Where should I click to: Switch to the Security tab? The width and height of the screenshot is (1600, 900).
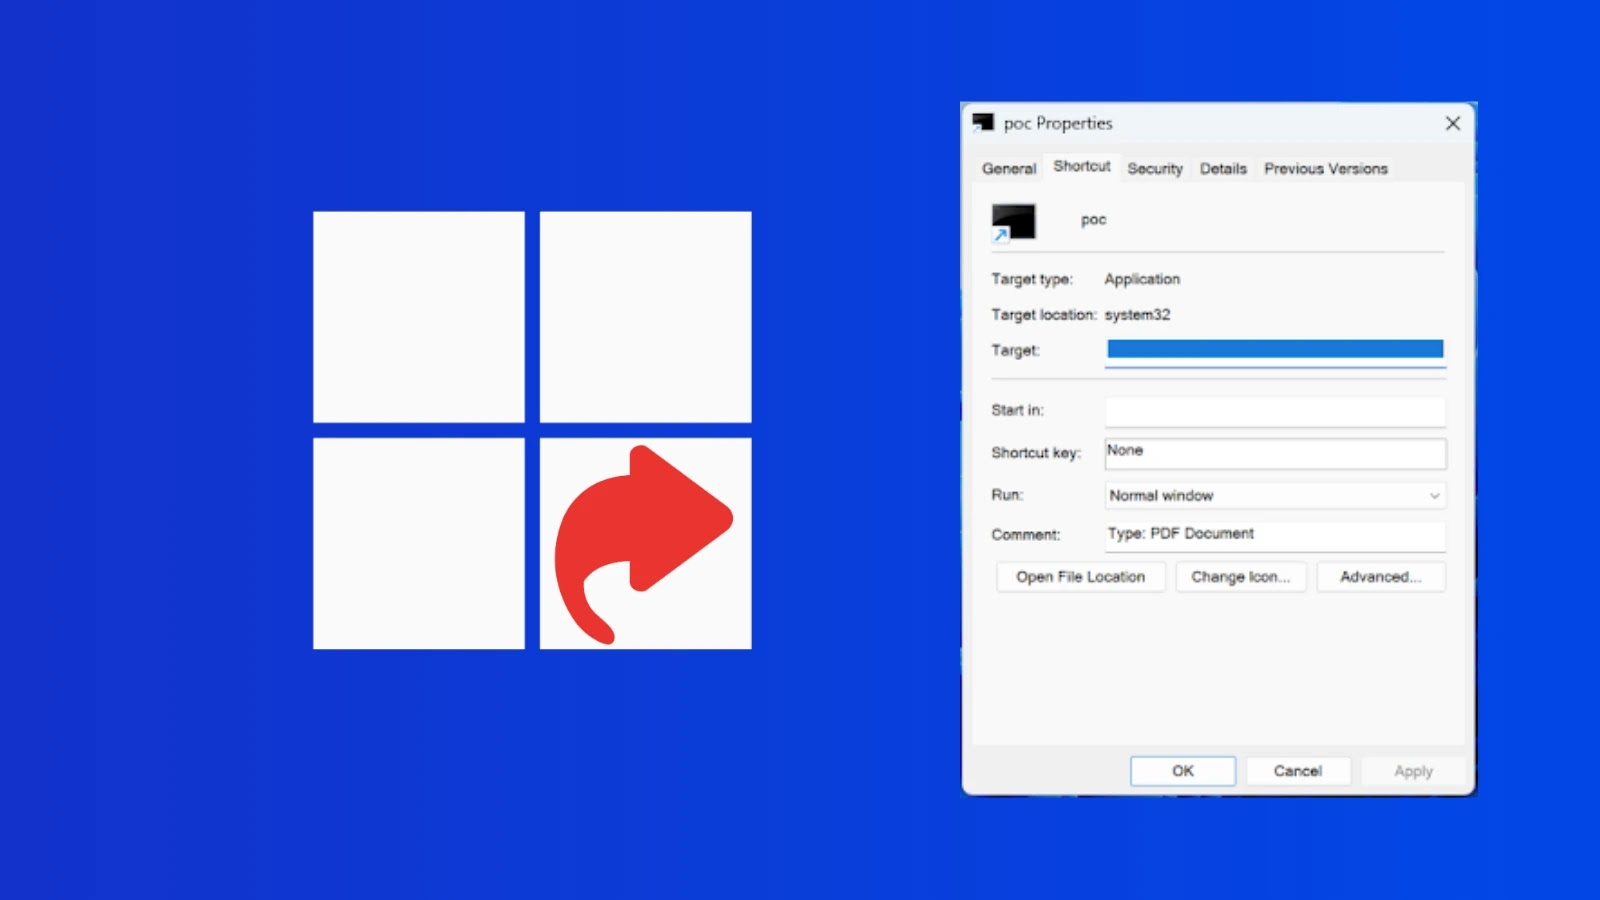click(x=1154, y=168)
